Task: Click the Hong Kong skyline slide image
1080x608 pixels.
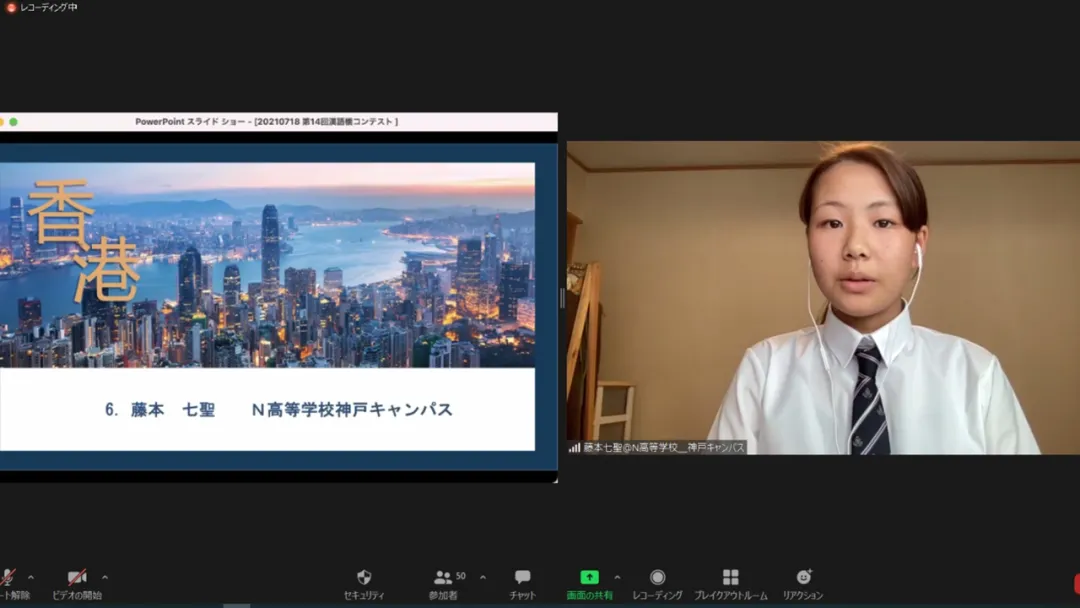Action: point(267,265)
